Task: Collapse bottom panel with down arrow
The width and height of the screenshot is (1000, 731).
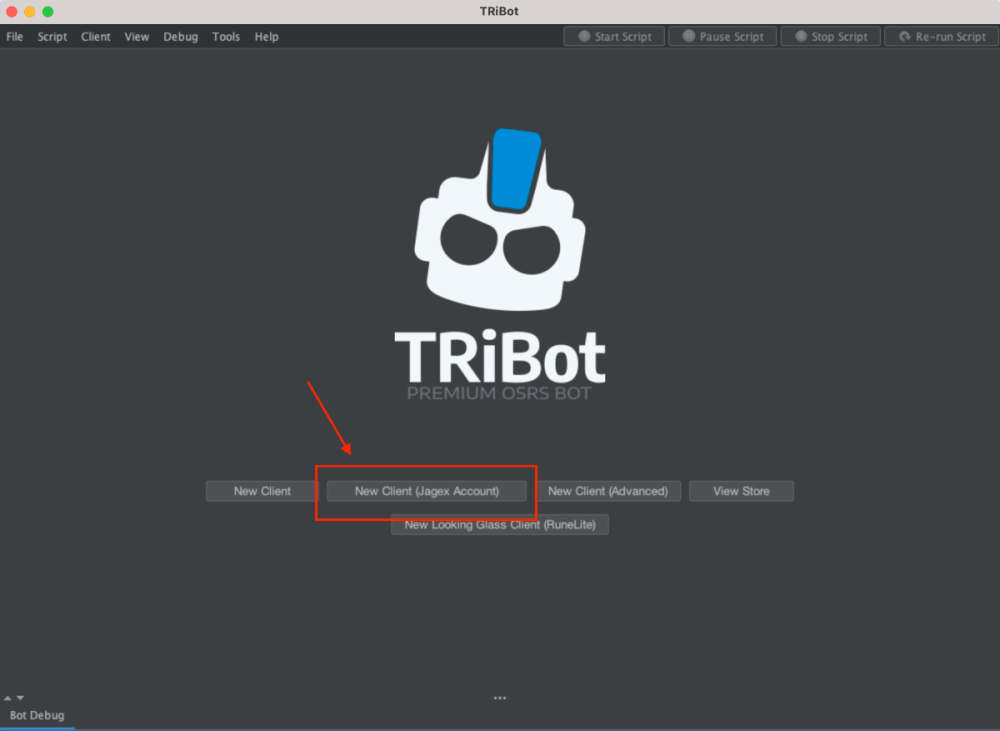Action: coord(20,698)
